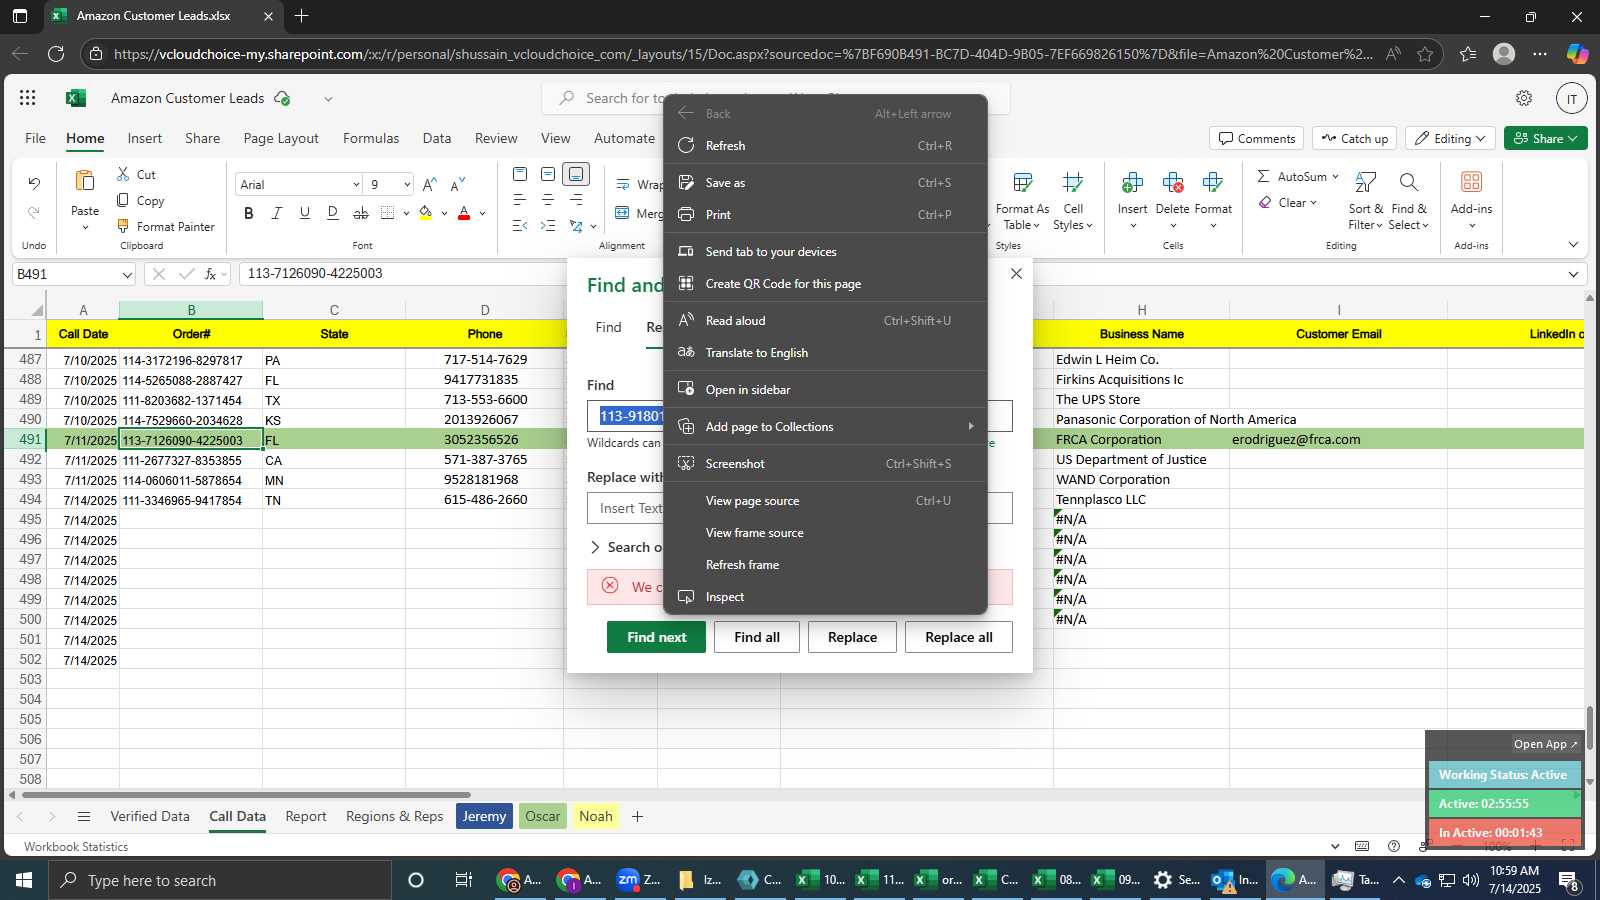Apply Italic formatting
This screenshot has height=900, width=1600.
277,213
